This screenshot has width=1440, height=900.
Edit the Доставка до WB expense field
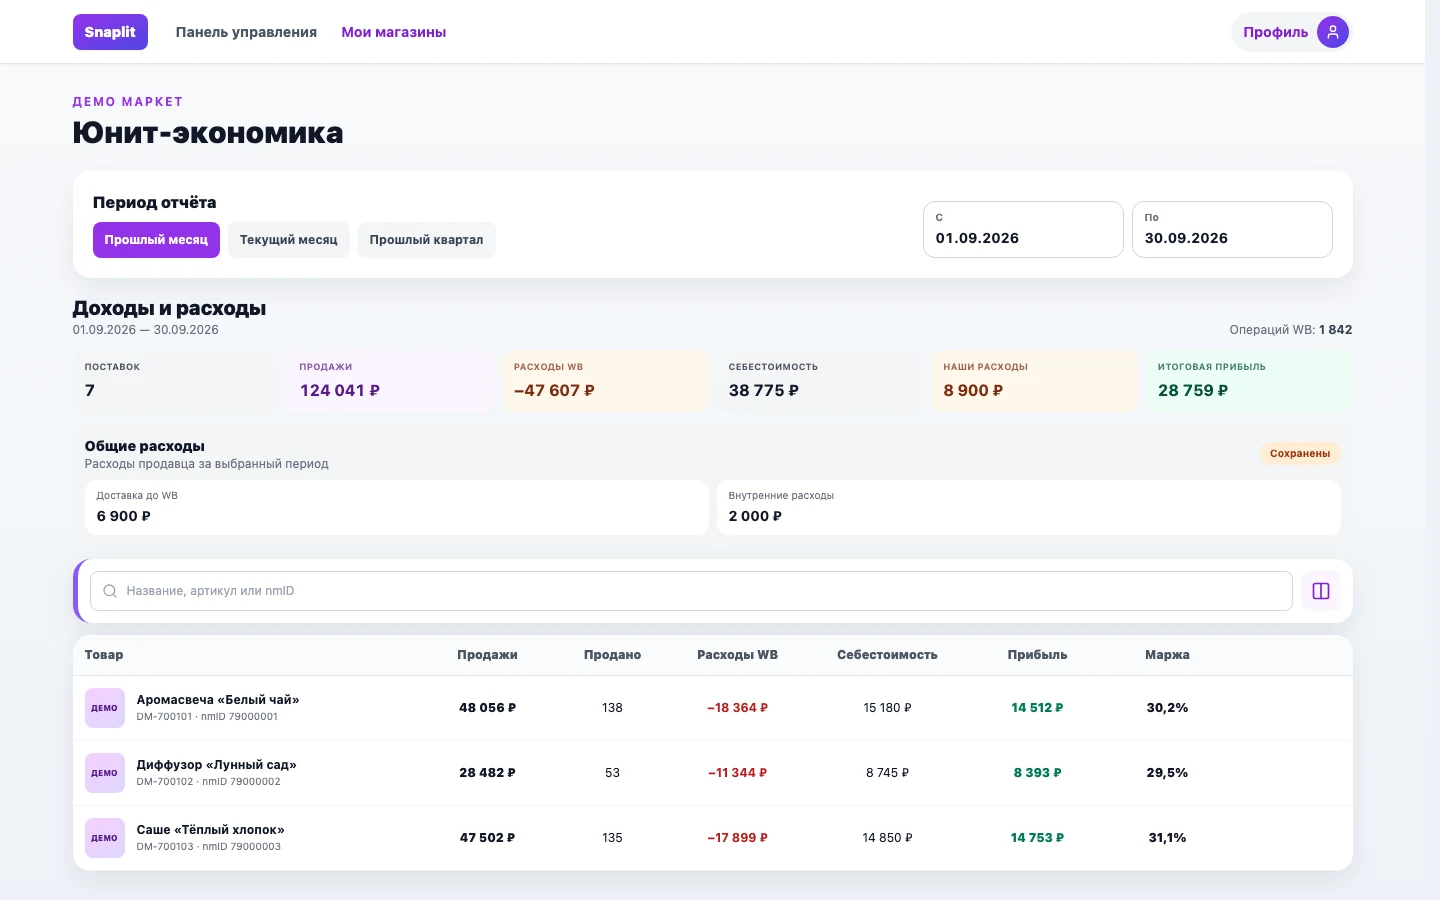pos(397,507)
